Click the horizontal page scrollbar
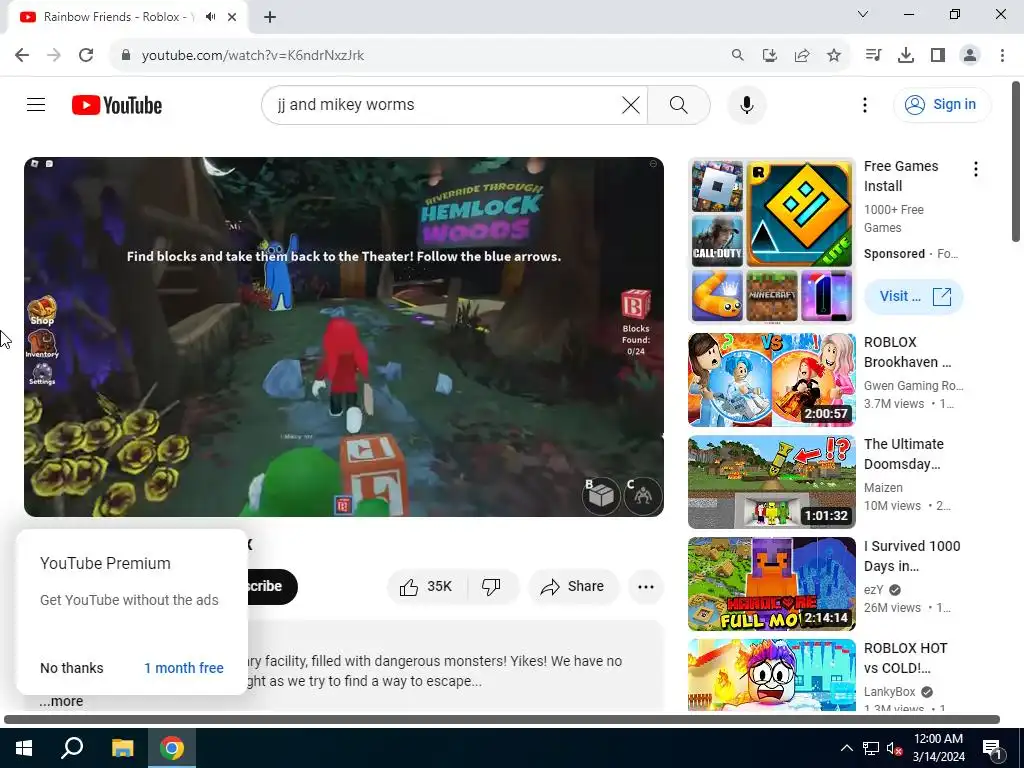The height and width of the screenshot is (768, 1024). point(502,719)
